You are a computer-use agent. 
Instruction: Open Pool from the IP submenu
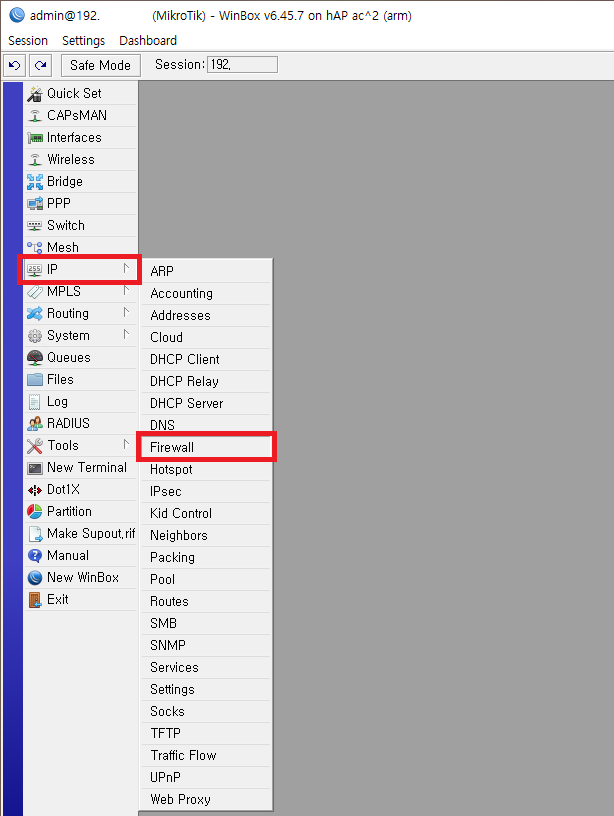click(x=206, y=579)
